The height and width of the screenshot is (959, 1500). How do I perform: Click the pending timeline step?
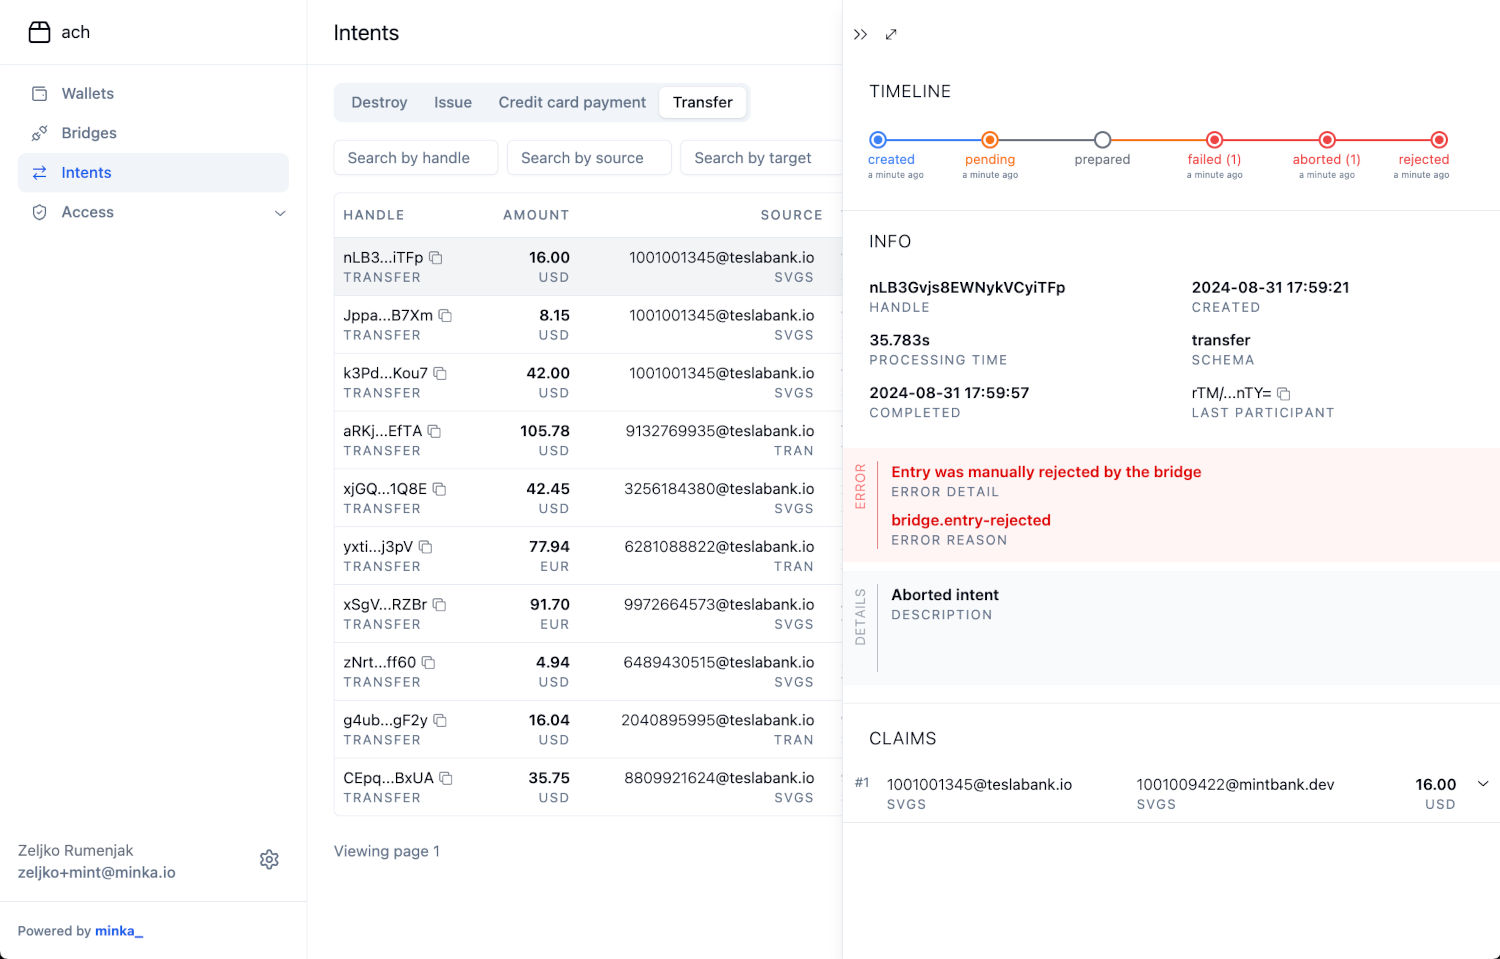989,140
